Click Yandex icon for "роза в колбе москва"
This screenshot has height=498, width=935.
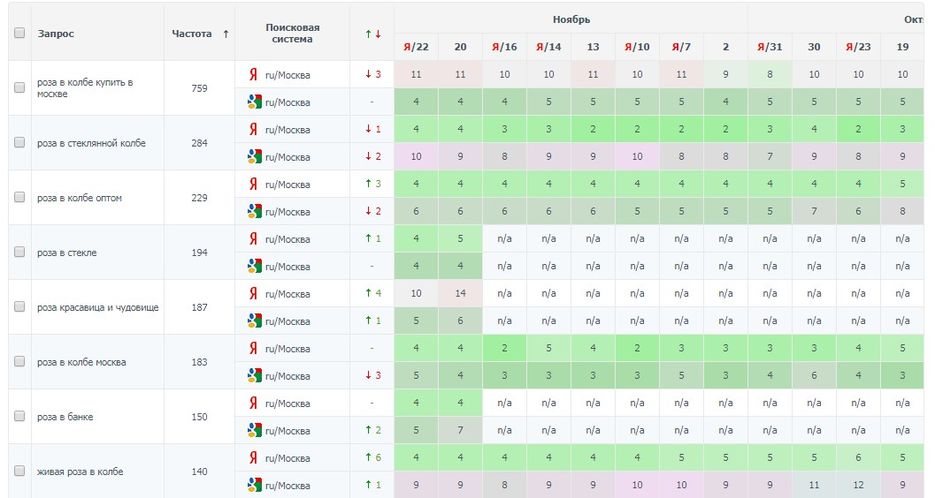(x=253, y=348)
